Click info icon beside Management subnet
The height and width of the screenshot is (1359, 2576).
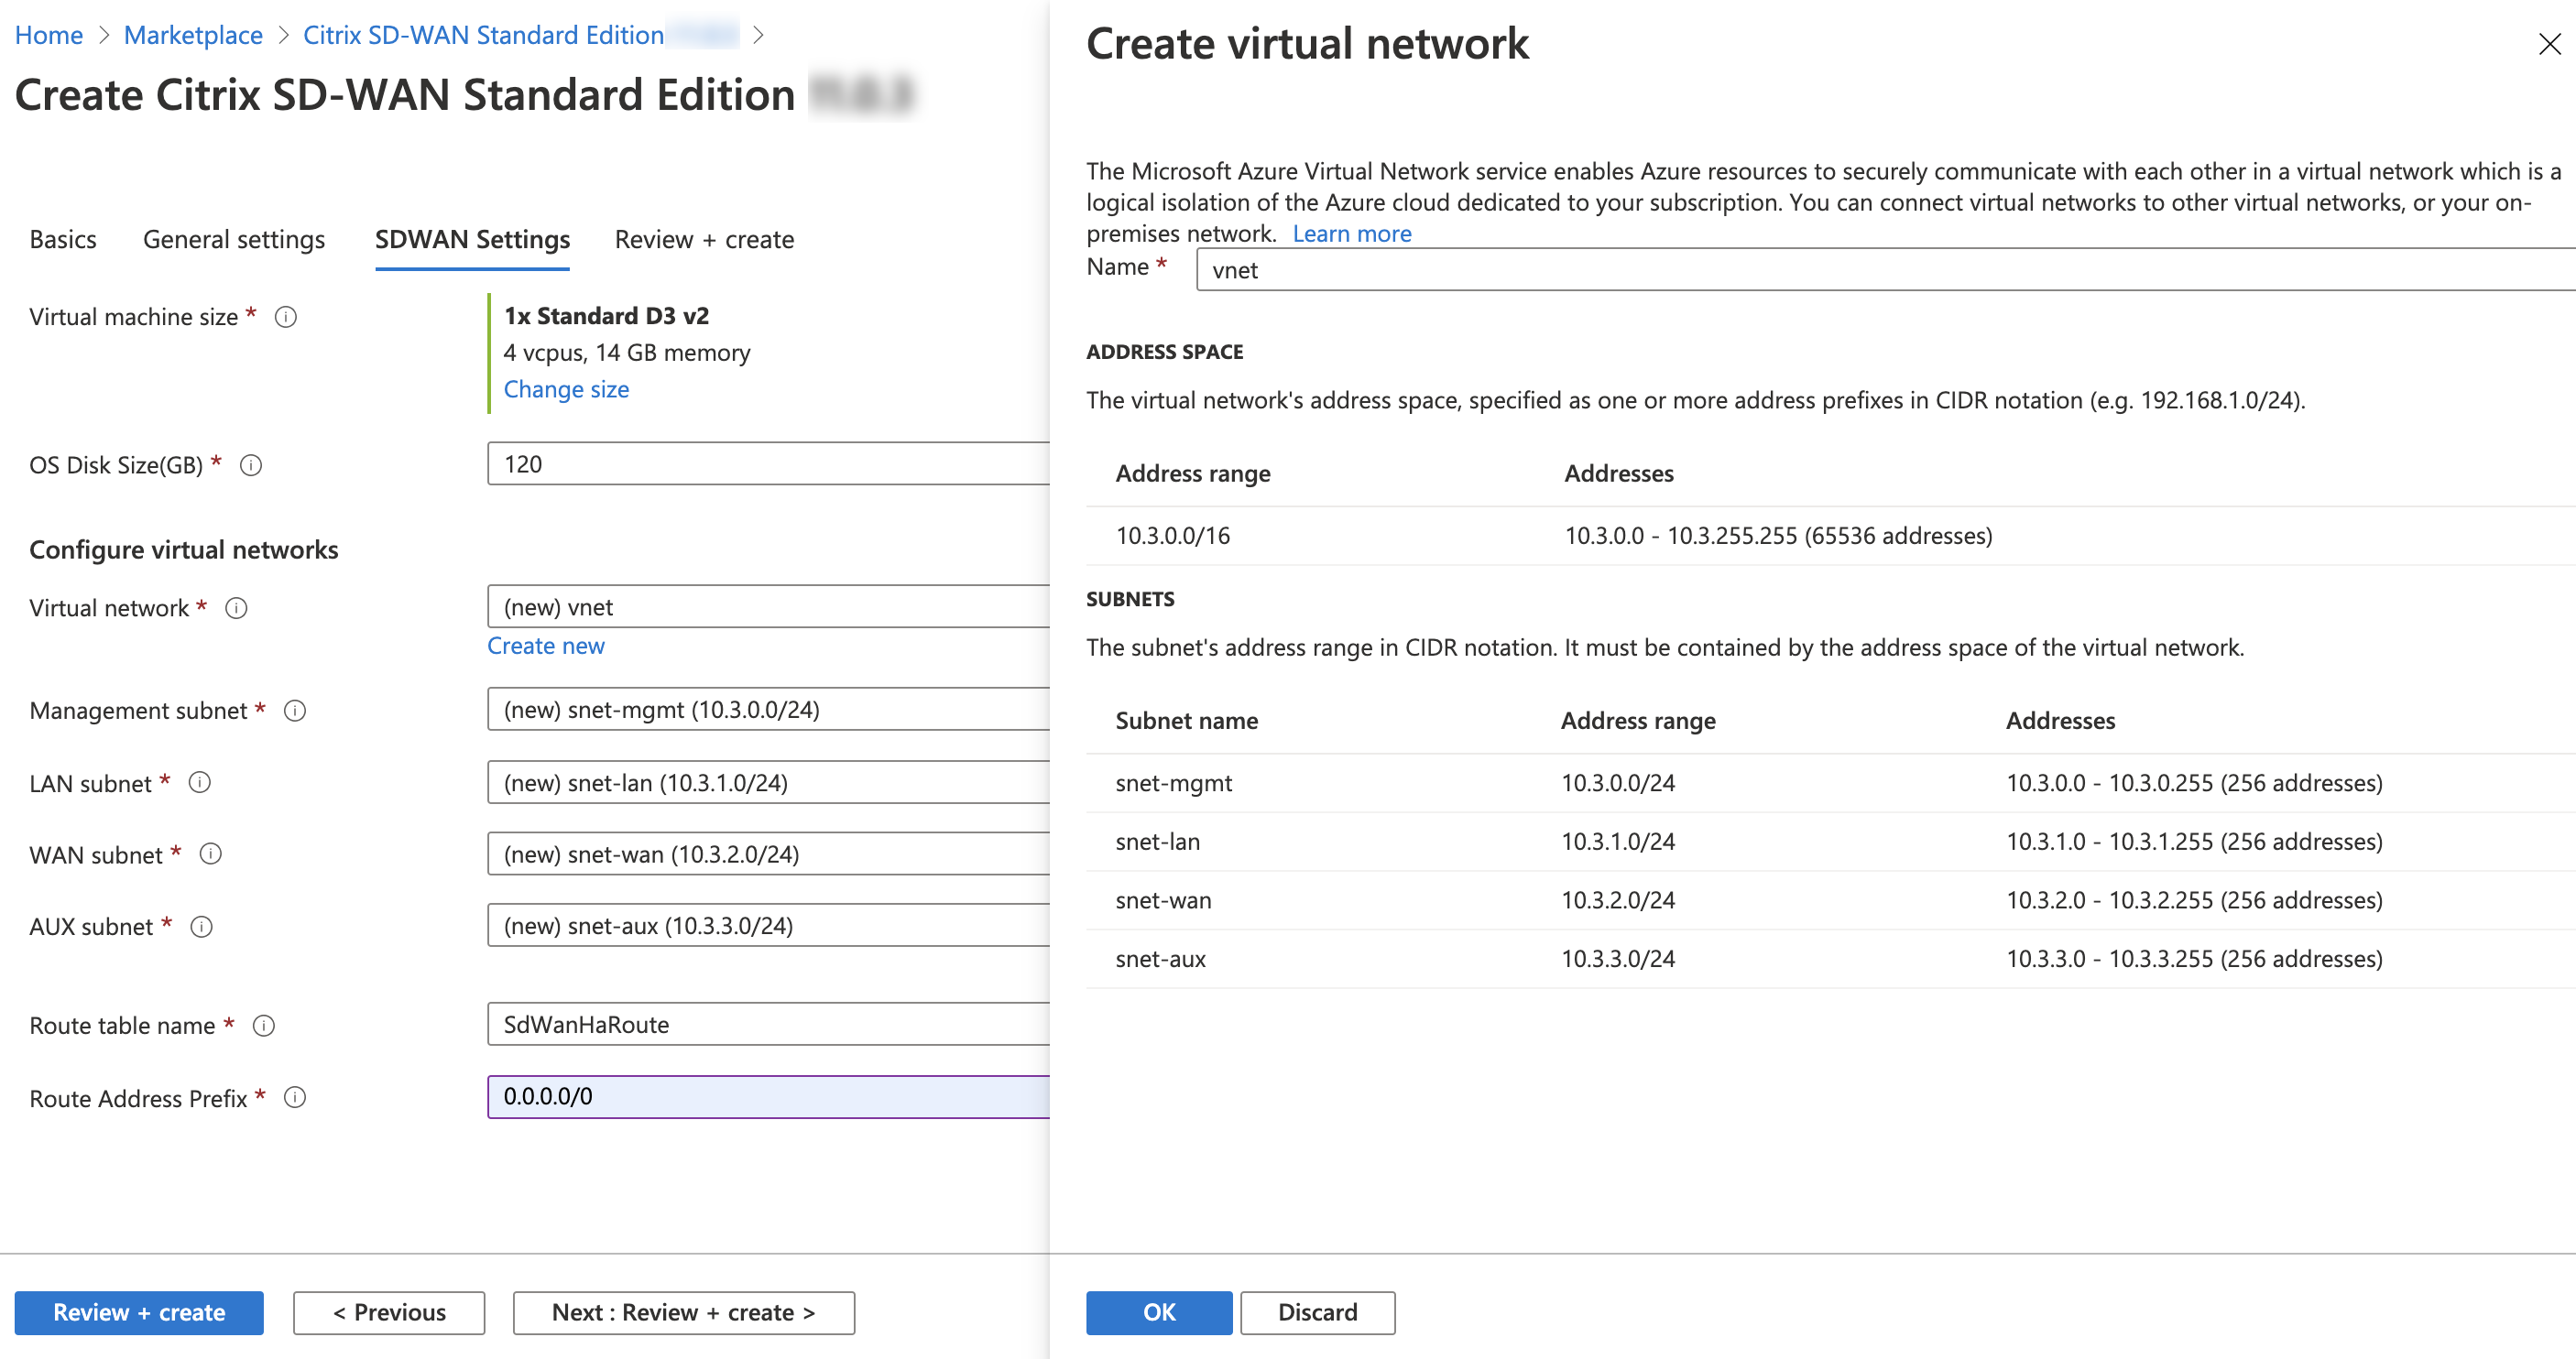coord(295,711)
